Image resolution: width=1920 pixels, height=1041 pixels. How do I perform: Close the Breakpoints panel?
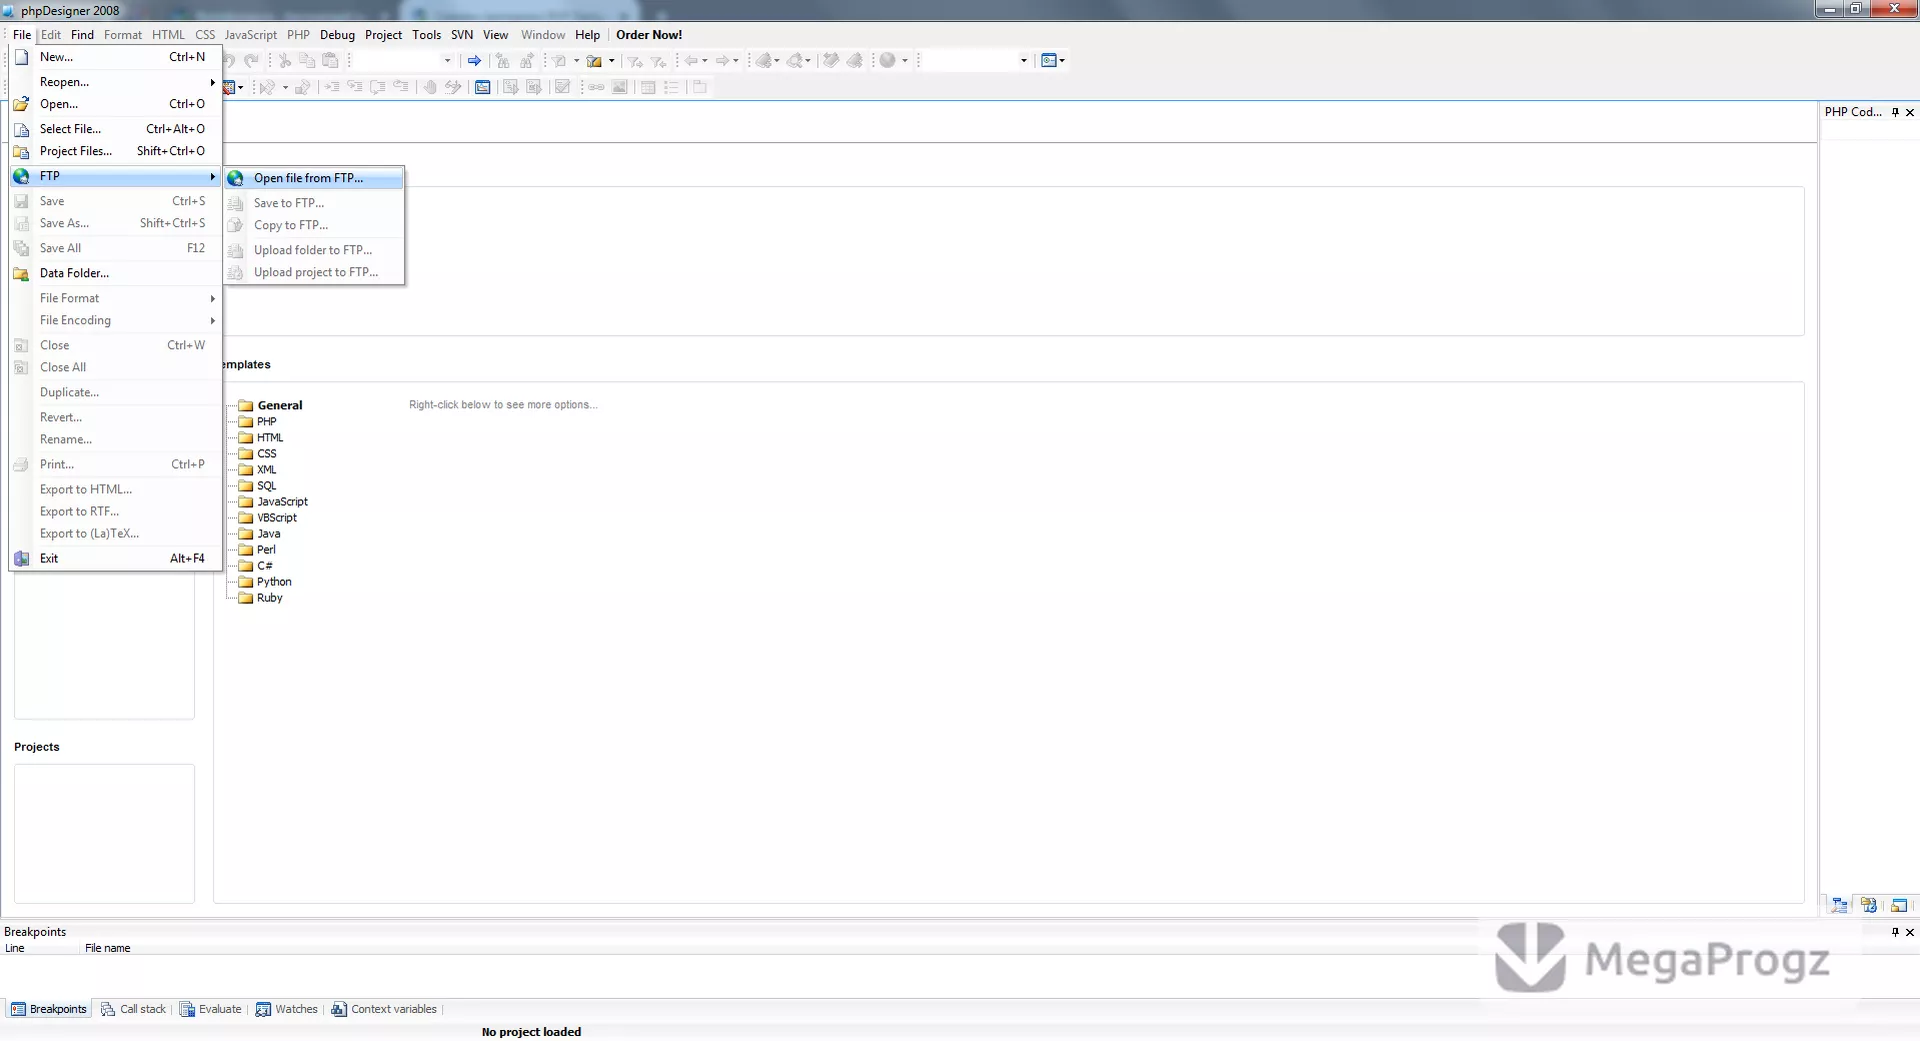point(1910,932)
